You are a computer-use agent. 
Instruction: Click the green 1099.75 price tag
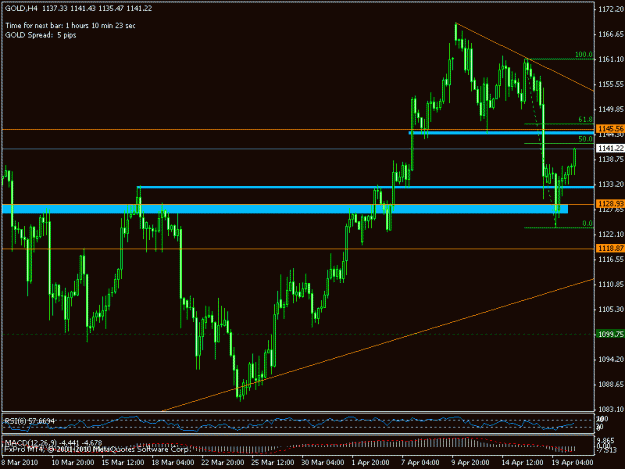click(610, 334)
